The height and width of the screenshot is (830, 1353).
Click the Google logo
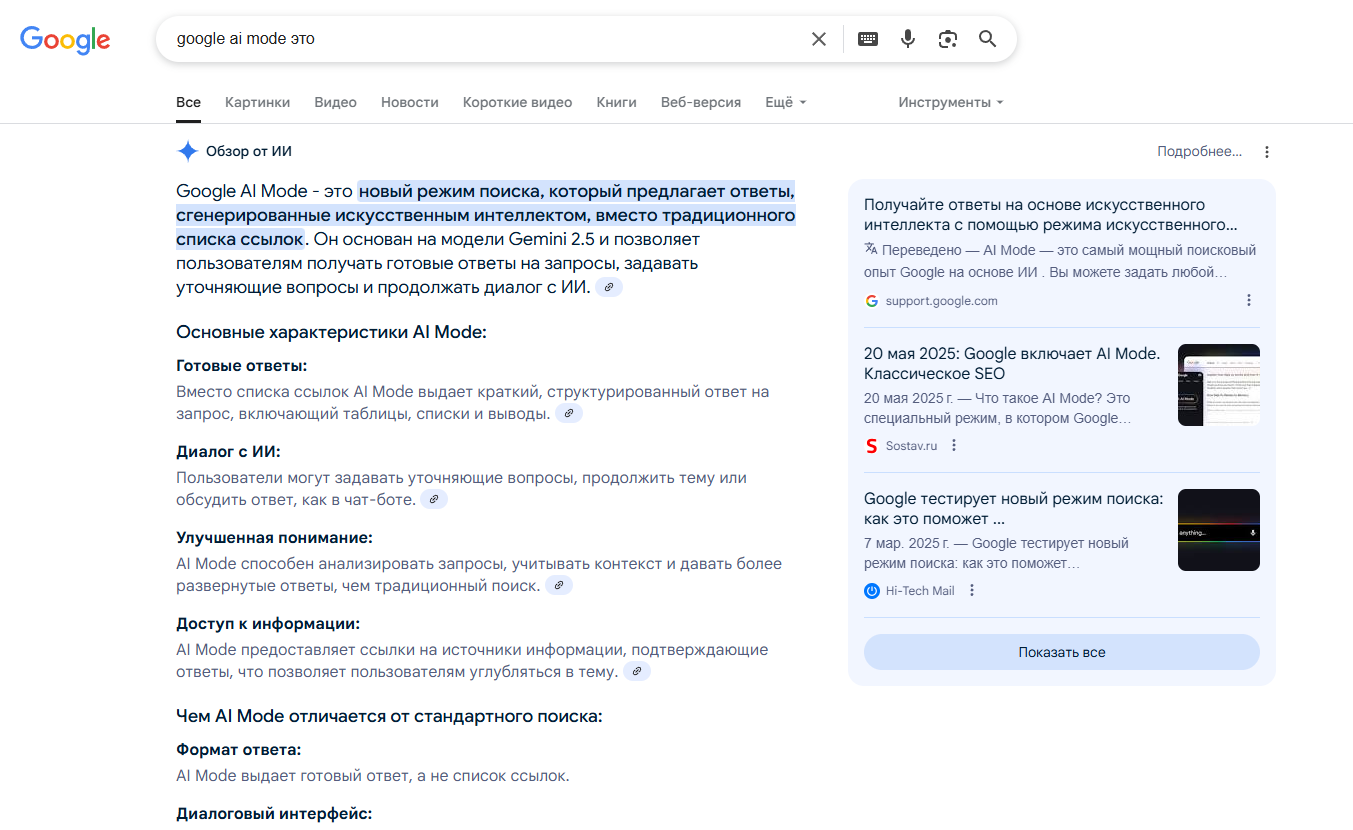tap(65, 39)
